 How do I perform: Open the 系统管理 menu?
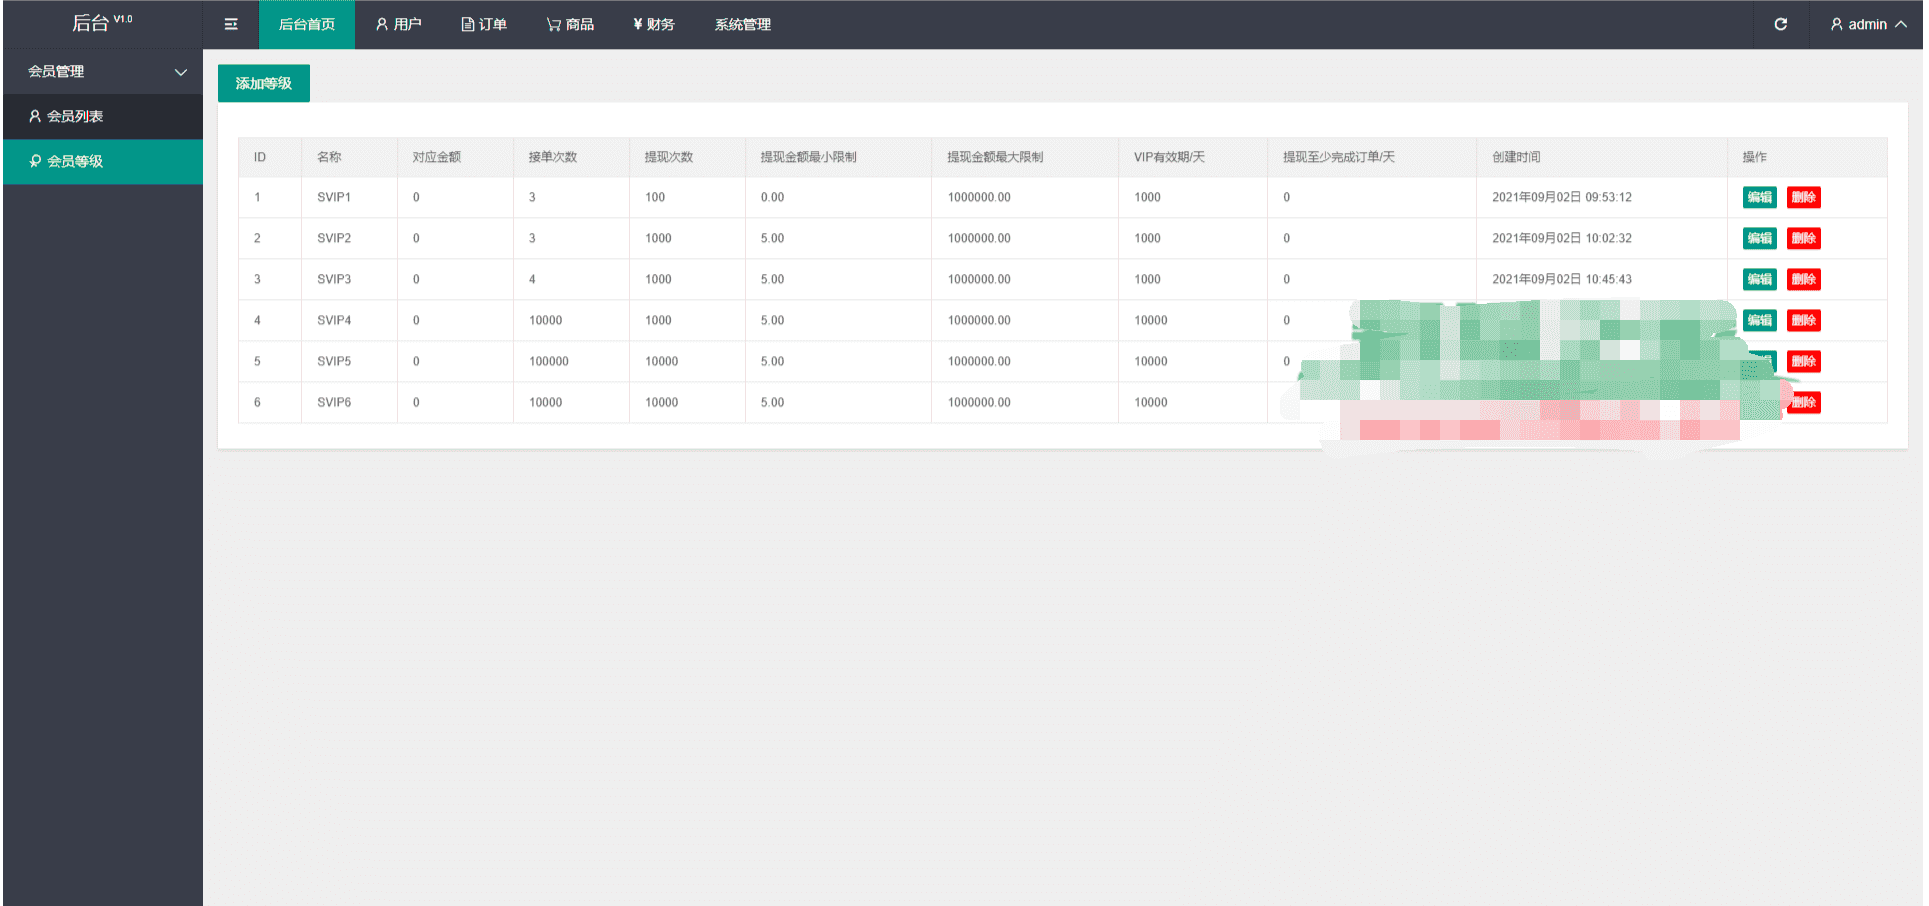[x=742, y=25]
